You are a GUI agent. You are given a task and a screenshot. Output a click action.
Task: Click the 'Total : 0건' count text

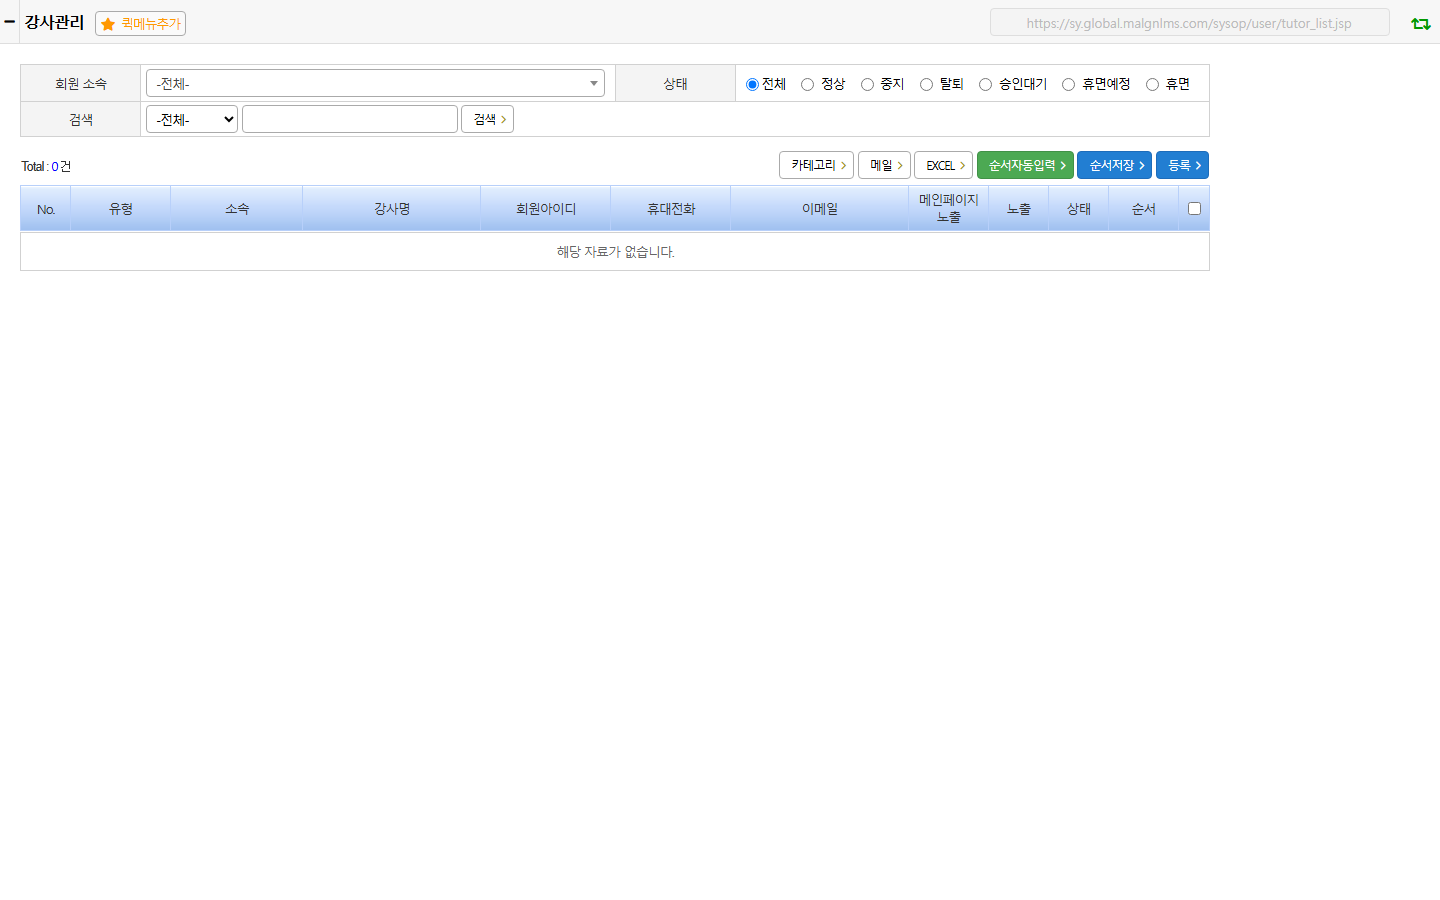coord(46,166)
